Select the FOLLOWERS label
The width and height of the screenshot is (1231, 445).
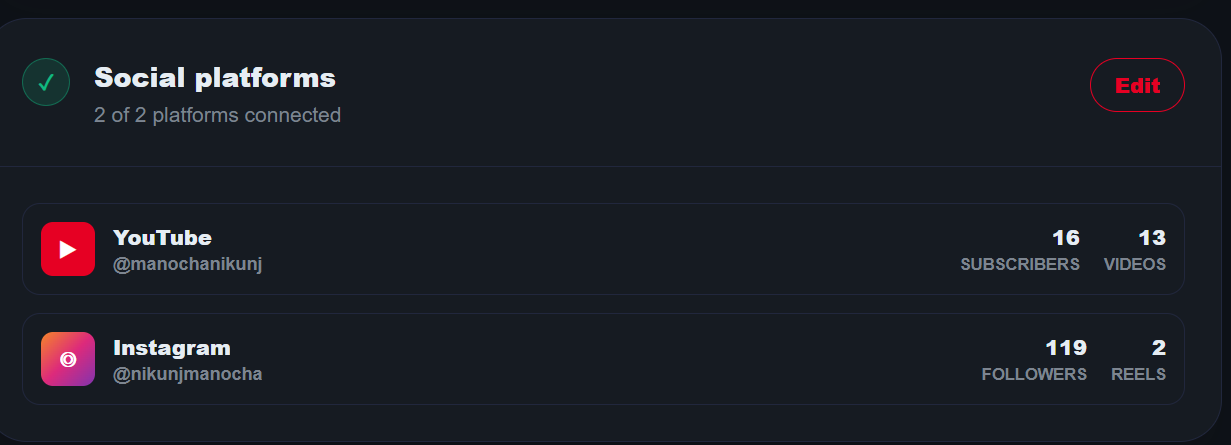click(x=1034, y=375)
